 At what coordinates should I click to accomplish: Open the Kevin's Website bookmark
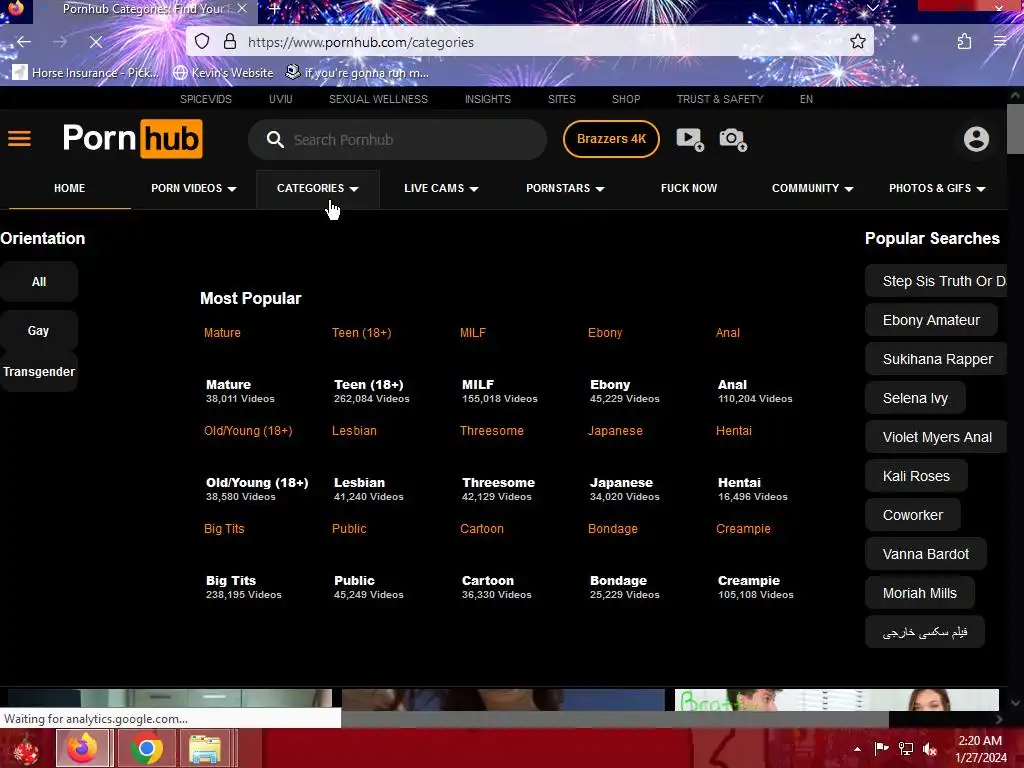tap(223, 72)
